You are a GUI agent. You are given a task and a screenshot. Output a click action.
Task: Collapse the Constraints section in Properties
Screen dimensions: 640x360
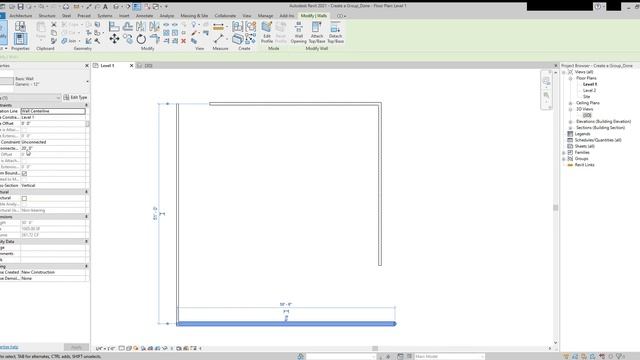click(x=86, y=105)
